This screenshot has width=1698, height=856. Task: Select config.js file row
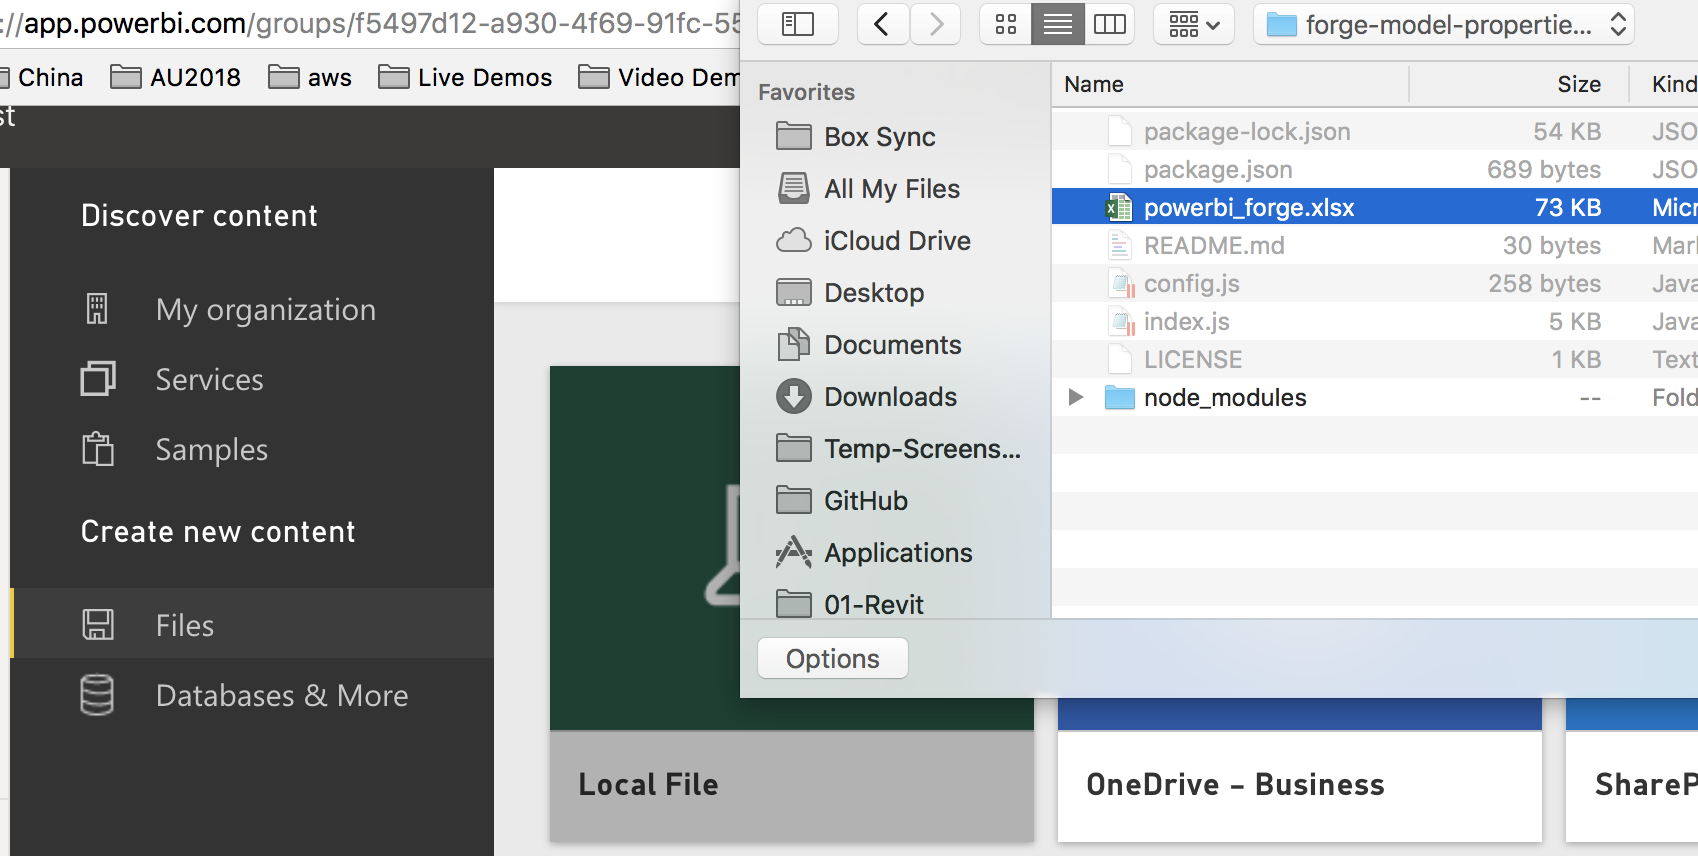click(1375, 283)
